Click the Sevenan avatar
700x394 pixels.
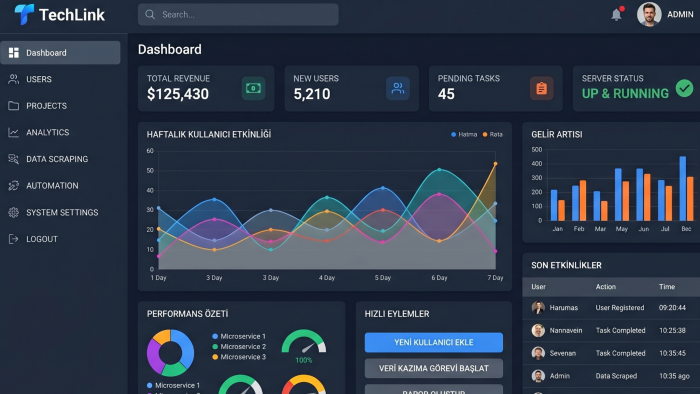(x=538, y=353)
